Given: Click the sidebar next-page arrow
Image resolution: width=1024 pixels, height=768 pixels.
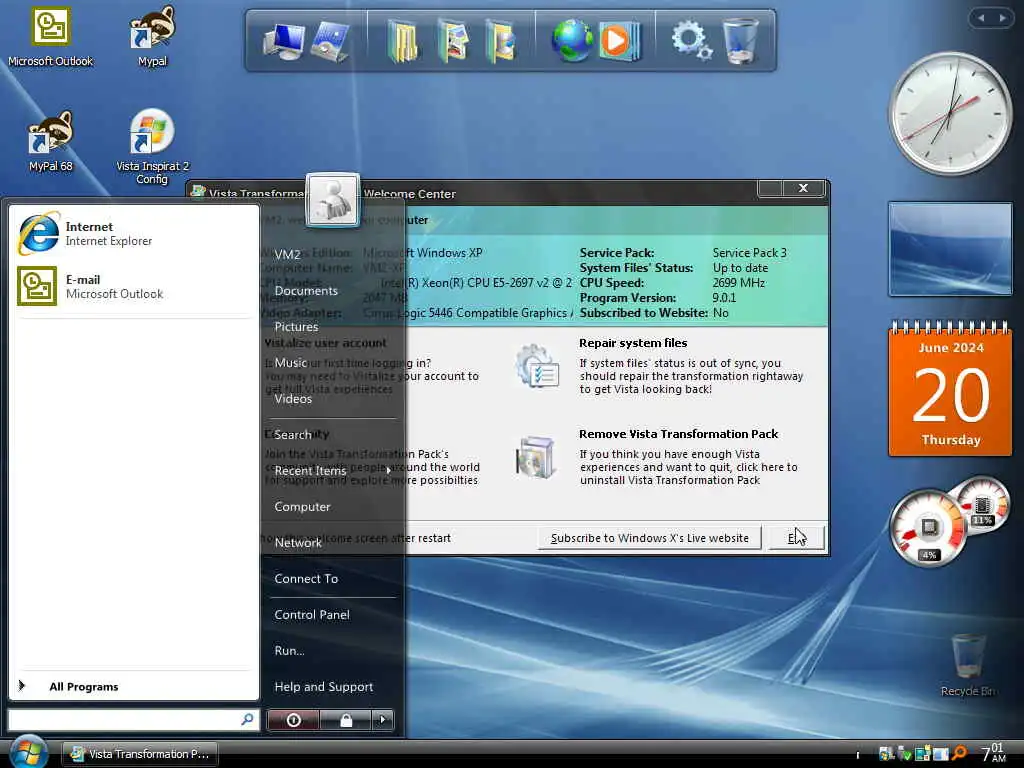Looking at the screenshot, I should (x=1002, y=18).
